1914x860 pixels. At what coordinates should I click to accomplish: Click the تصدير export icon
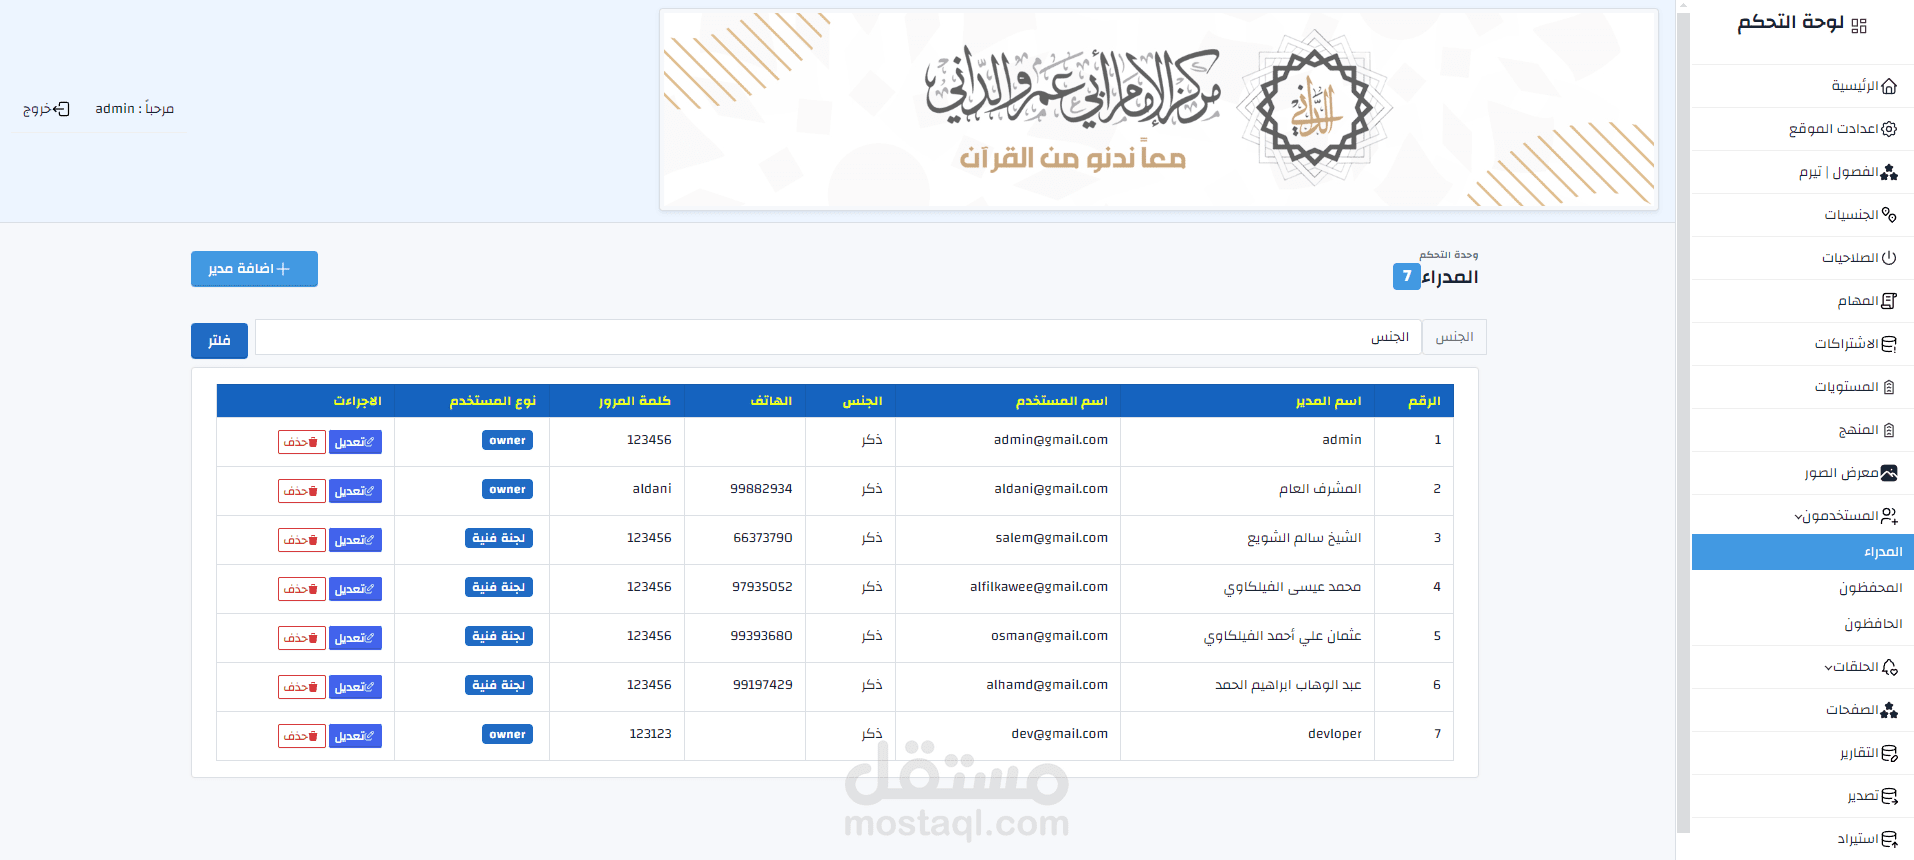pos(1889,796)
